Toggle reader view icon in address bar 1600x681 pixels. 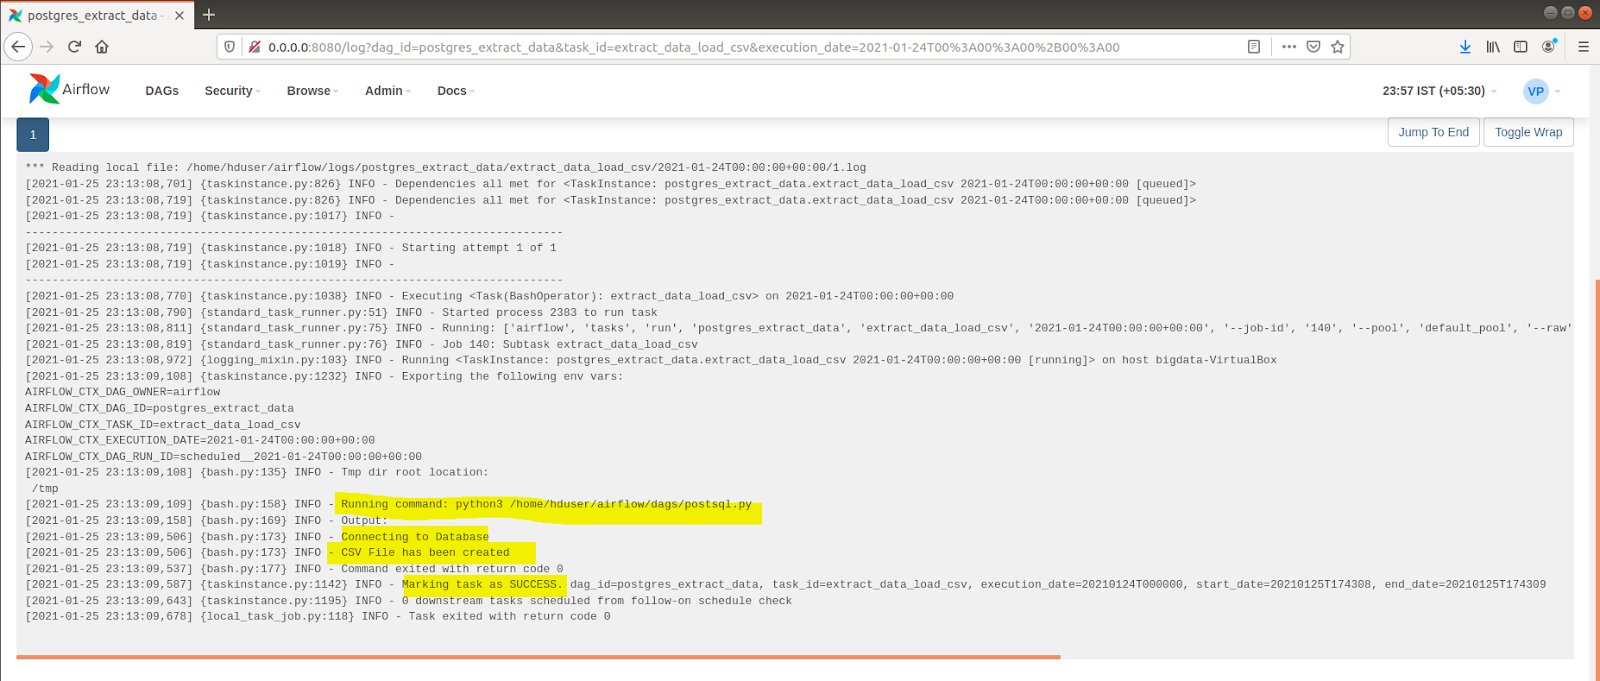(x=1254, y=47)
